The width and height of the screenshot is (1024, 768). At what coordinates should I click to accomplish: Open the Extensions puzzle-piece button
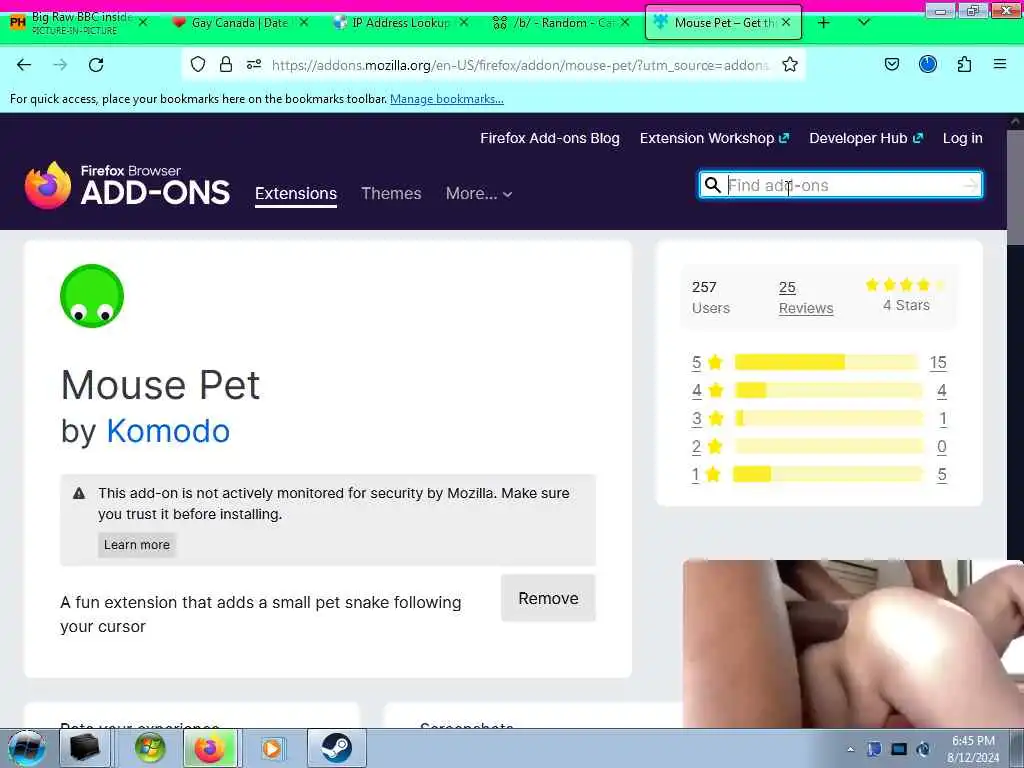point(964,64)
